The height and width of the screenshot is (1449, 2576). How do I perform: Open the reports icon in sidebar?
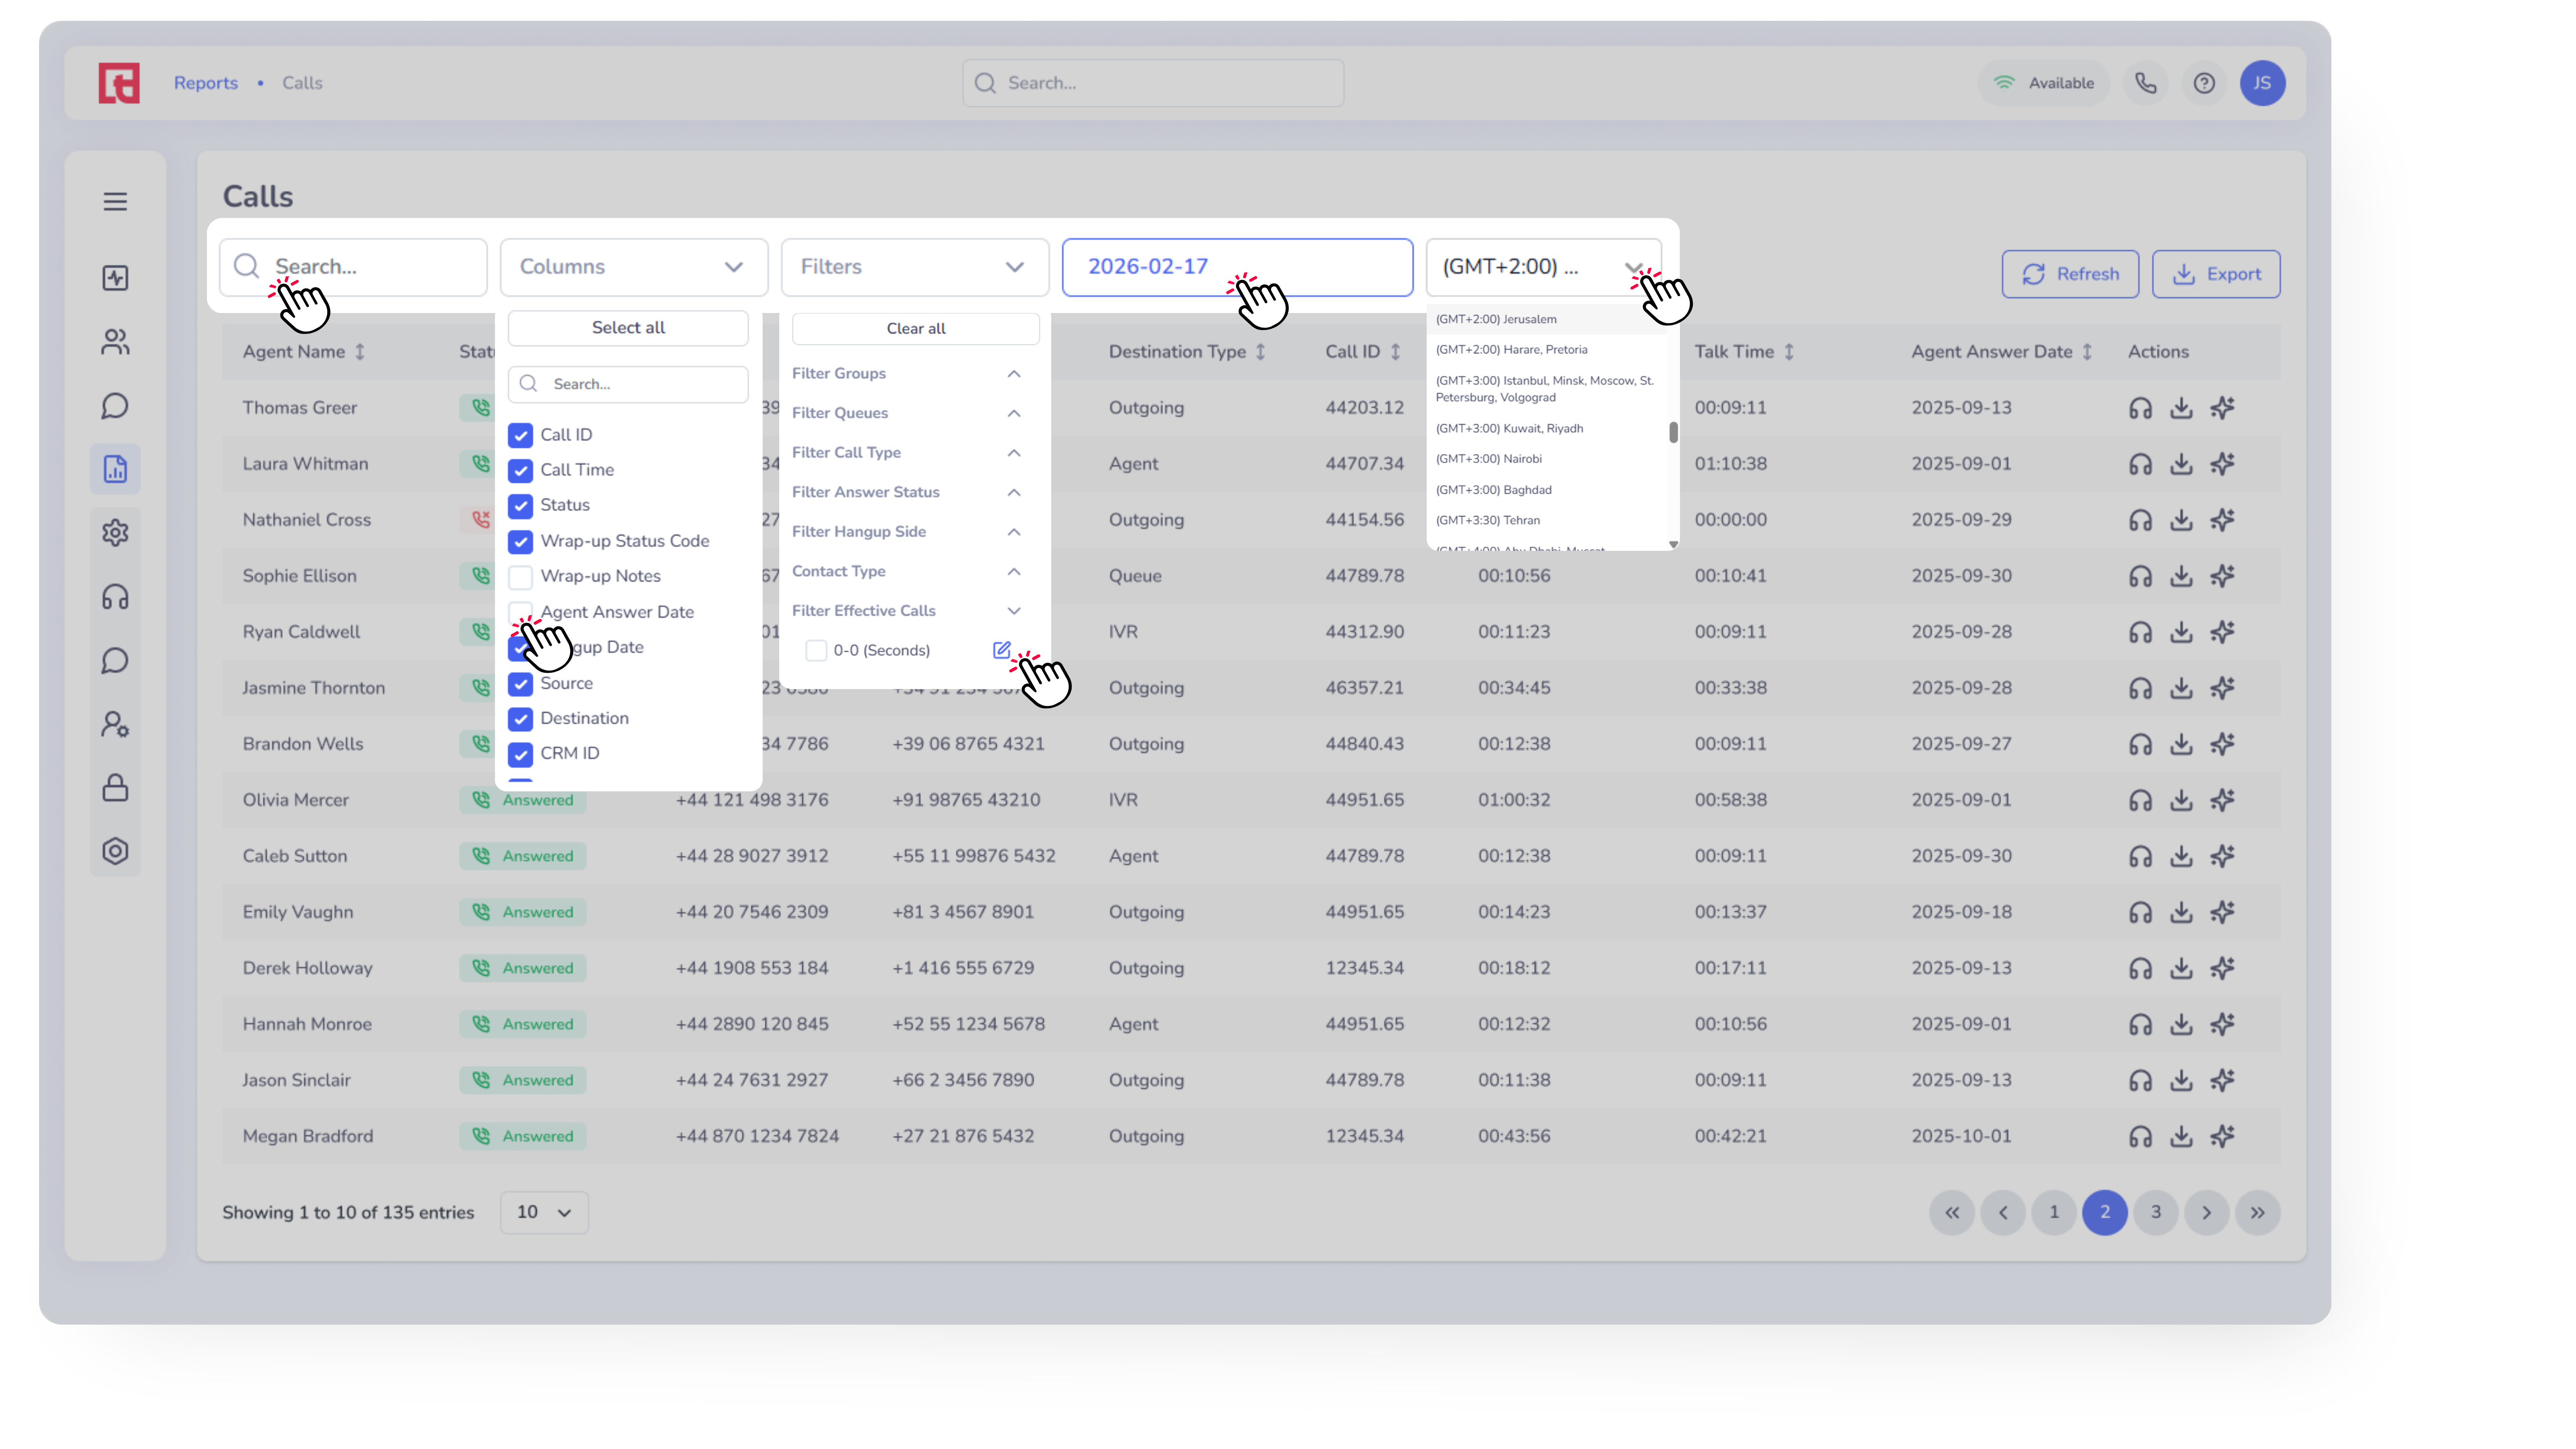(115, 469)
